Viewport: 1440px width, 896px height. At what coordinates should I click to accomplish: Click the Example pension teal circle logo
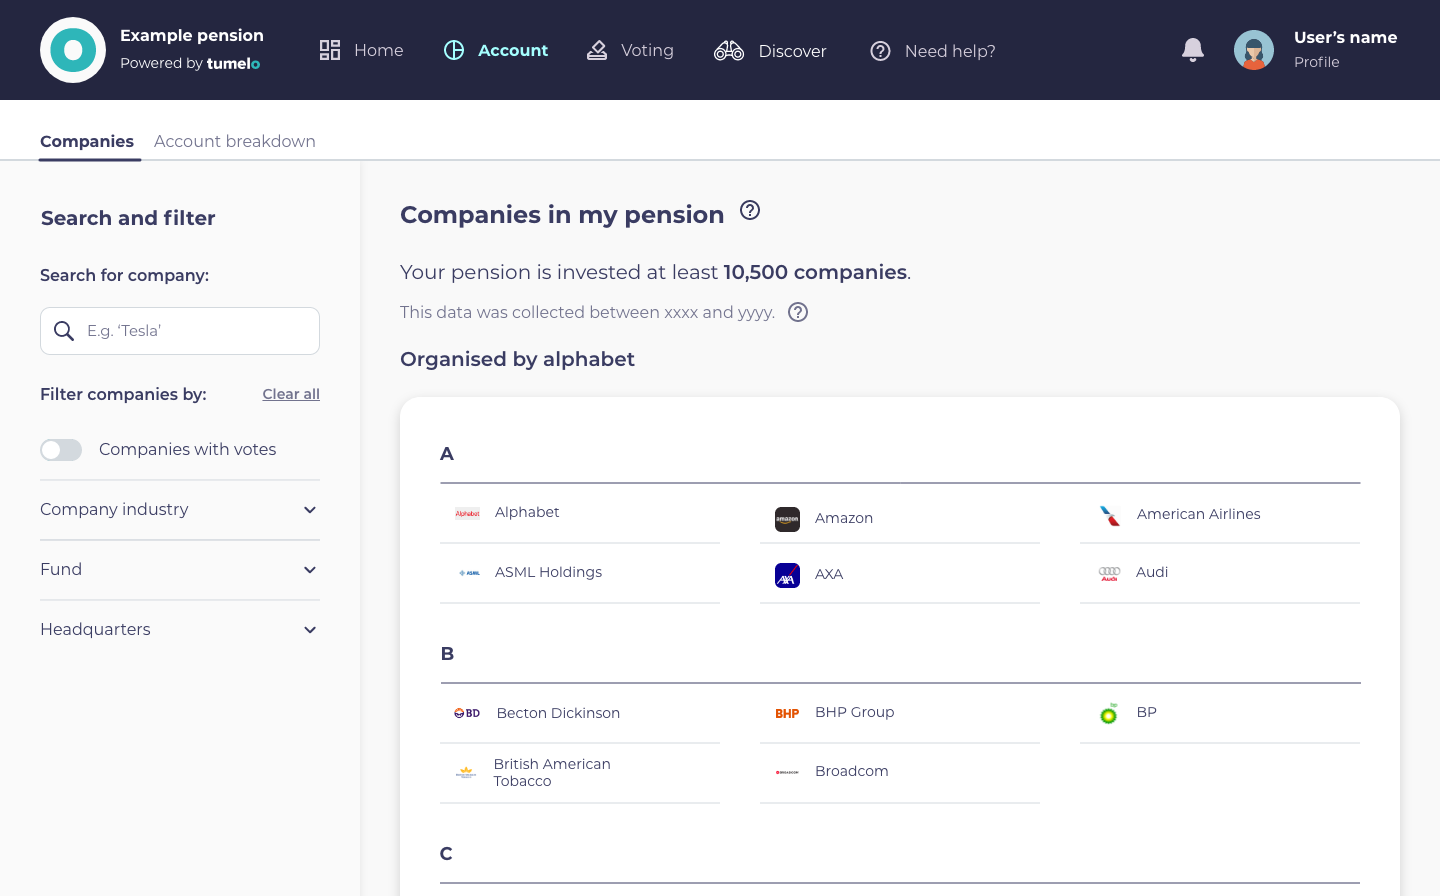click(73, 50)
